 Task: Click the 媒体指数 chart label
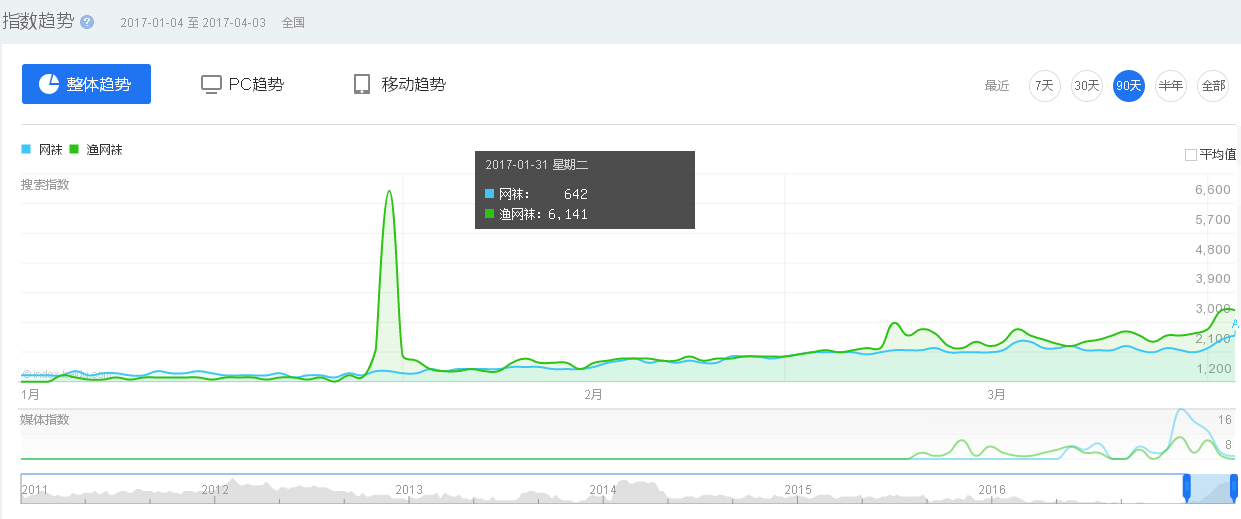coord(45,419)
